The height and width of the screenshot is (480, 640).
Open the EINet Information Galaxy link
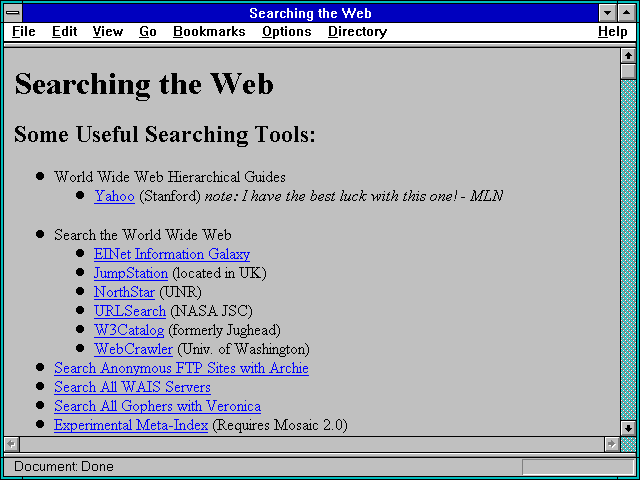172,254
